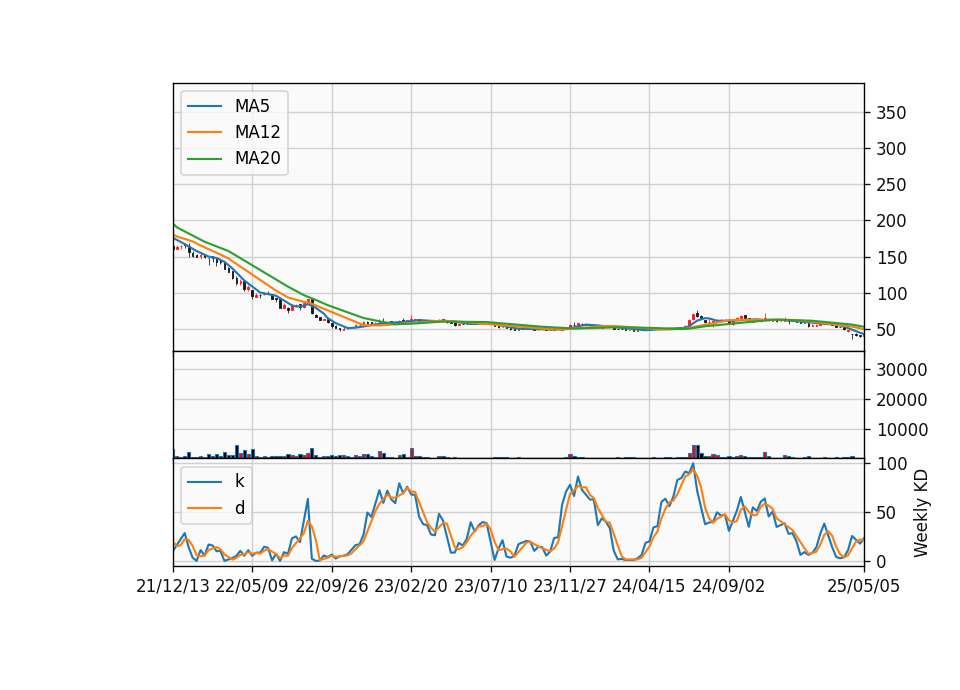Screen dimensions: 960x690
Task: Click the 22/05/09 date label
Action: tap(252, 587)
